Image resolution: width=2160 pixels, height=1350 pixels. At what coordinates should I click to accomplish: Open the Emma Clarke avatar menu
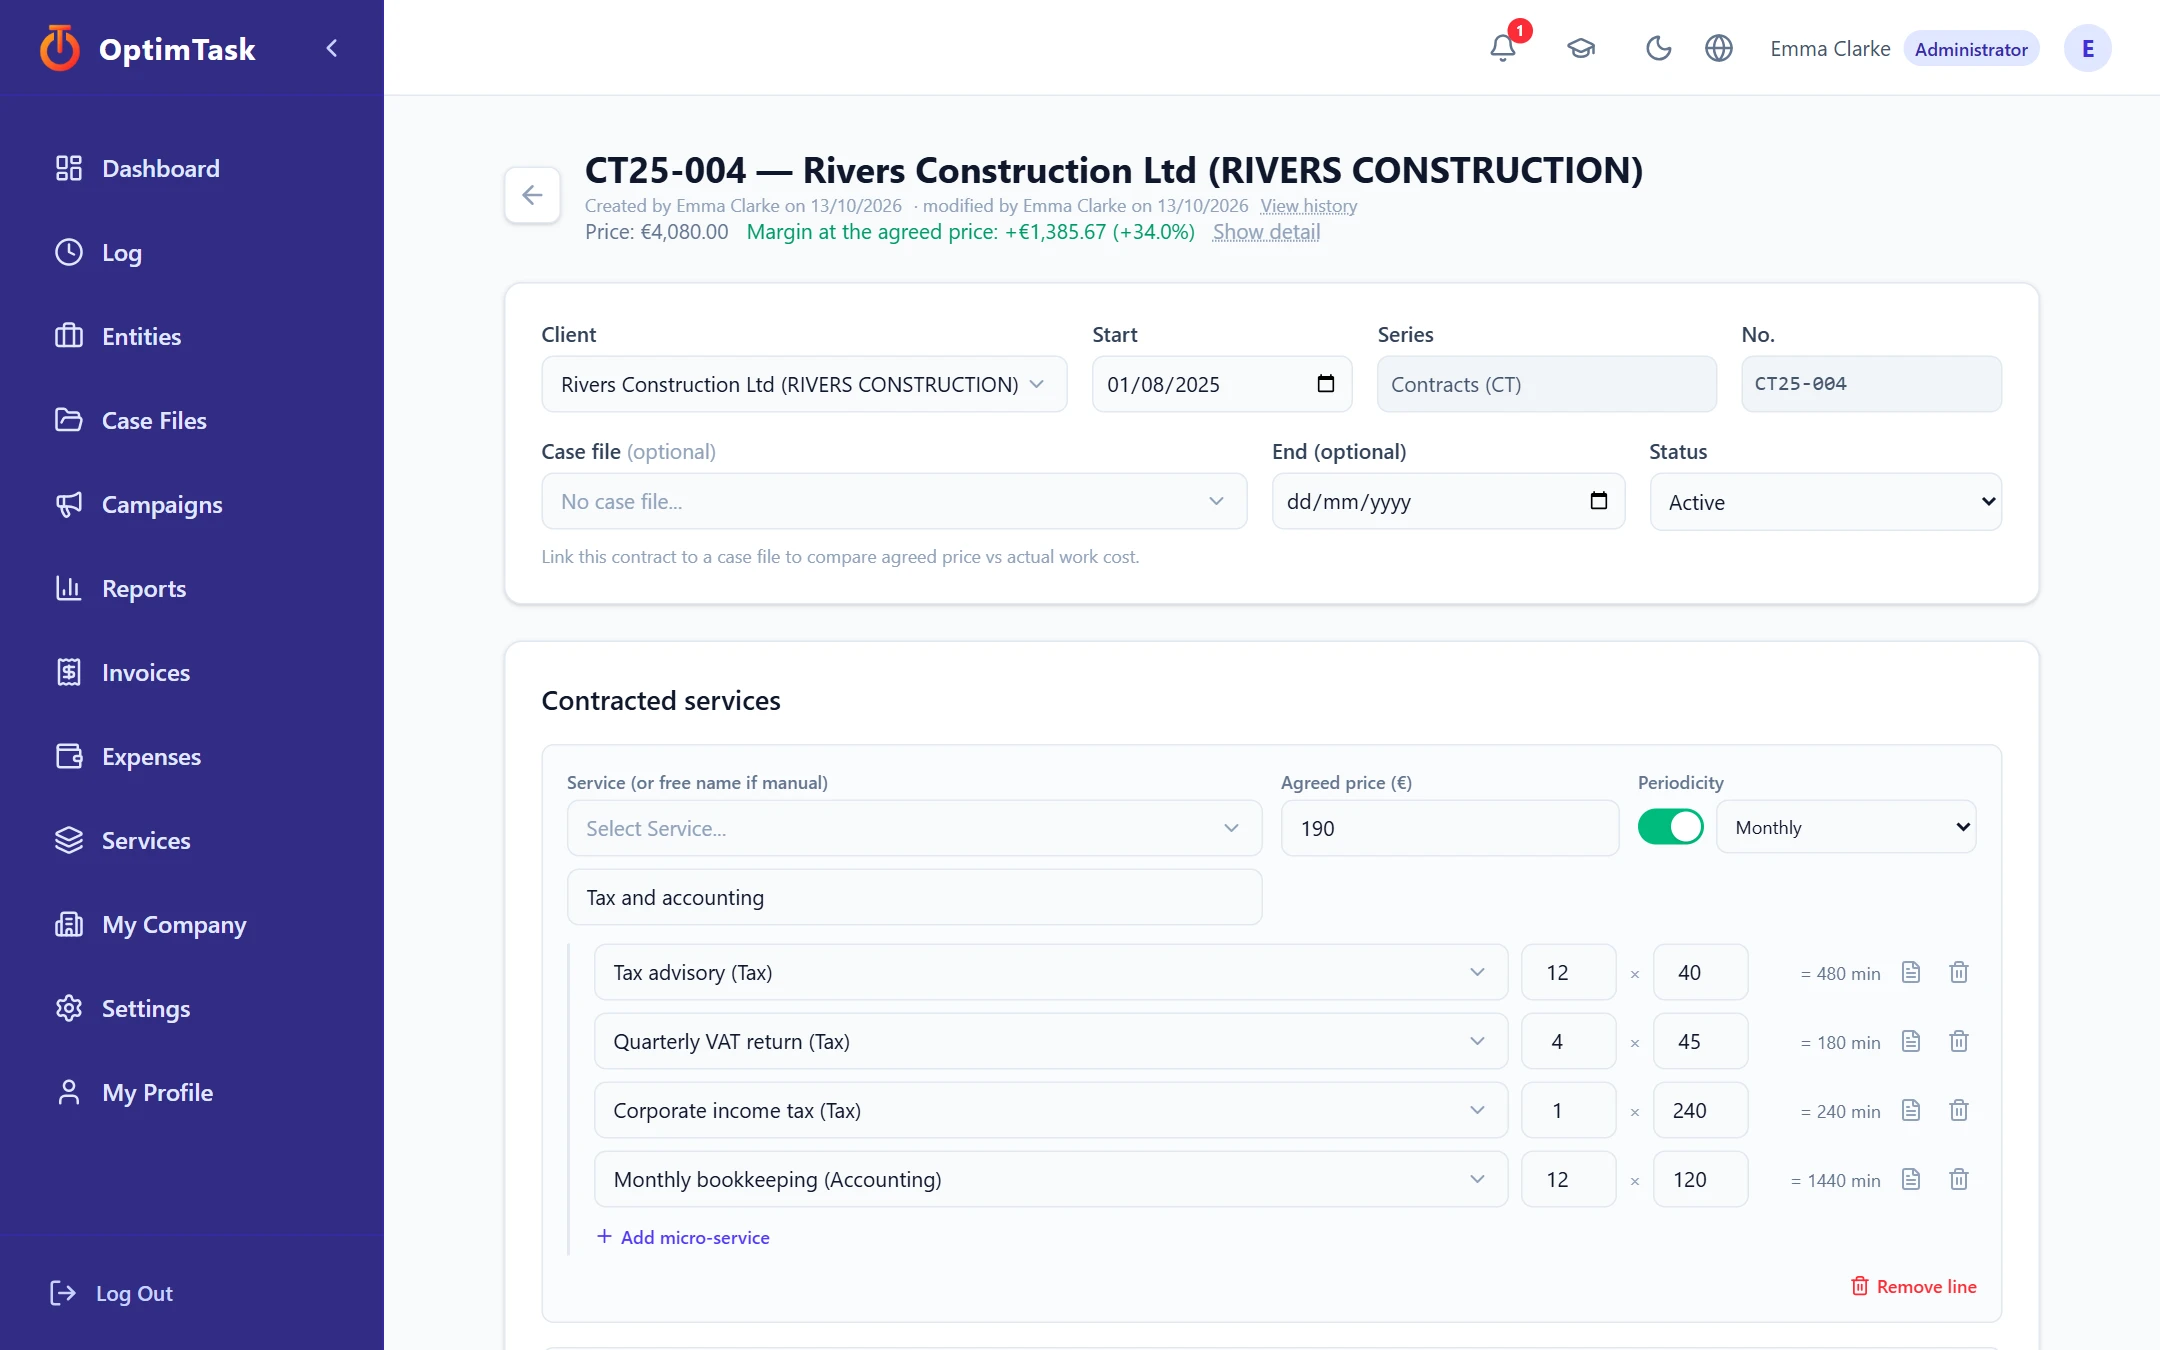click(2088, 48)
